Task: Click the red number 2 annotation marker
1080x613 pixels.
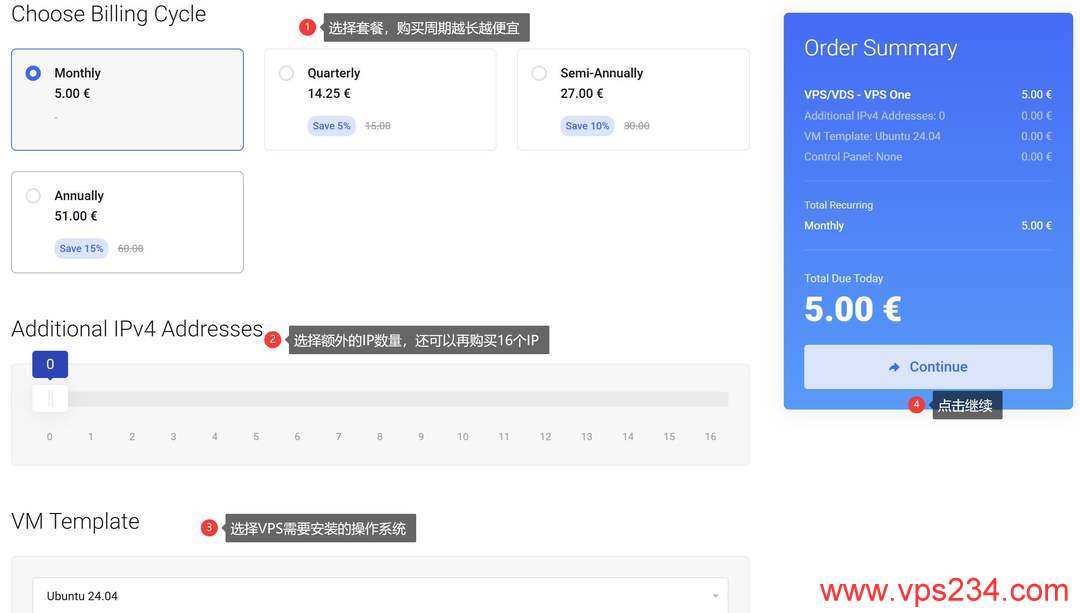Action: (x=273, y=340)
